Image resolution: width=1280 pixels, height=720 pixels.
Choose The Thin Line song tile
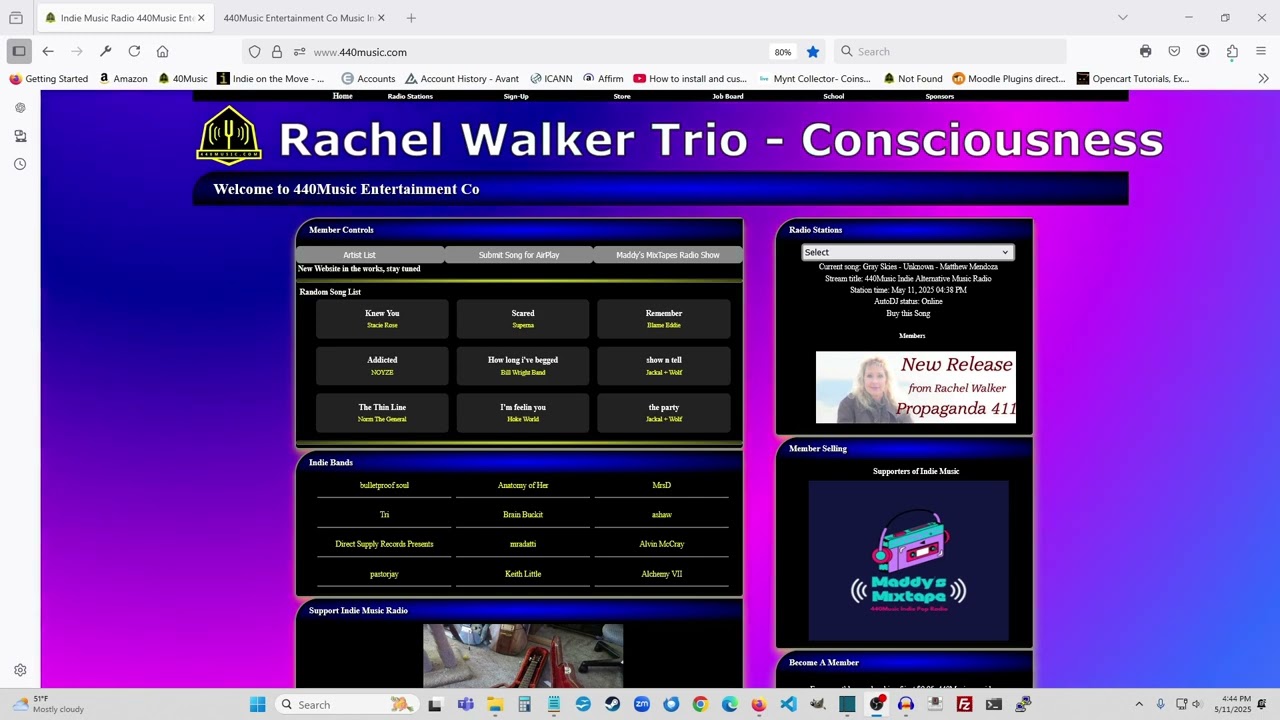point(382,412)
